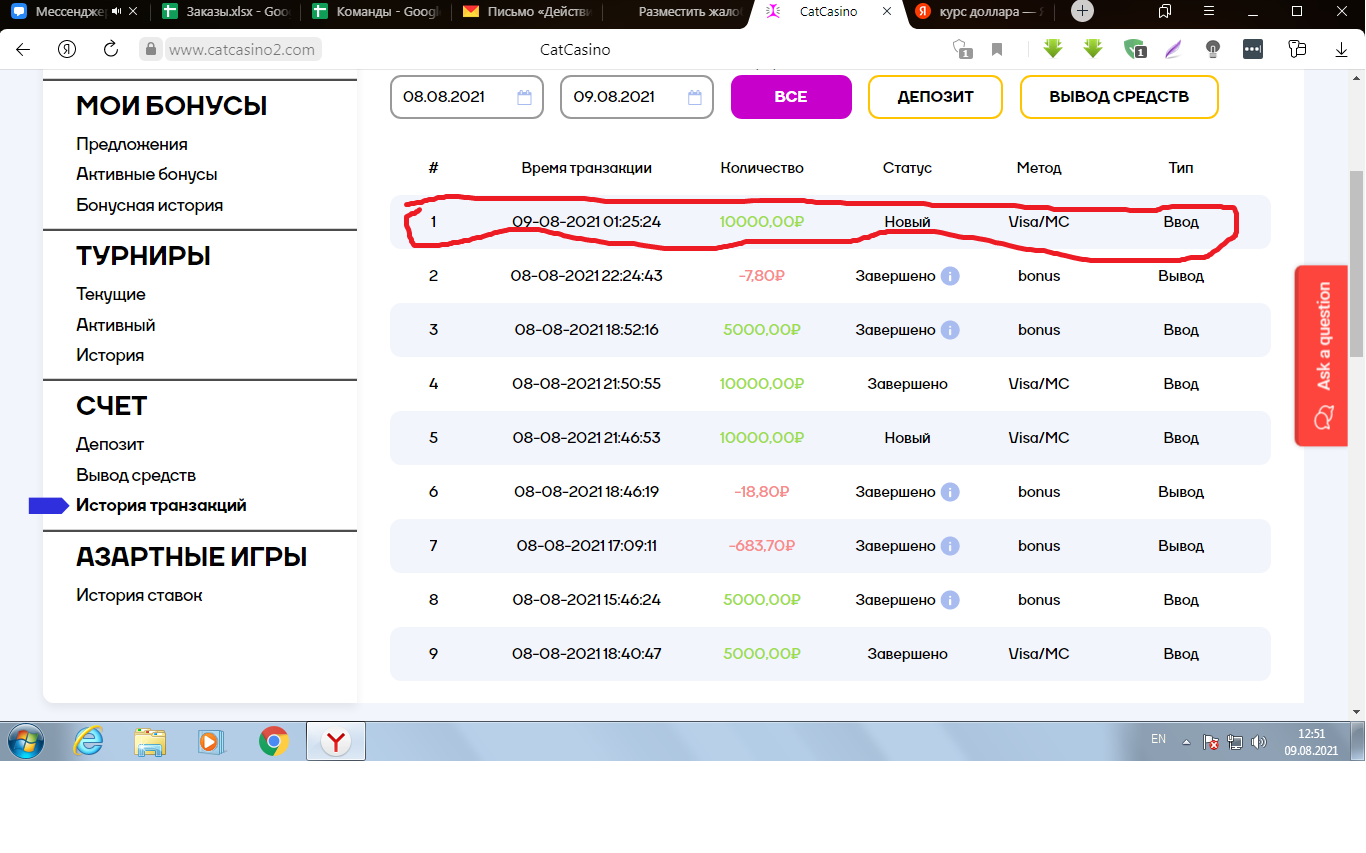Viewport: 1366px width, 853px height.
Task: Click the end date field 09.08.2021
Action: [x=637, y=97]
